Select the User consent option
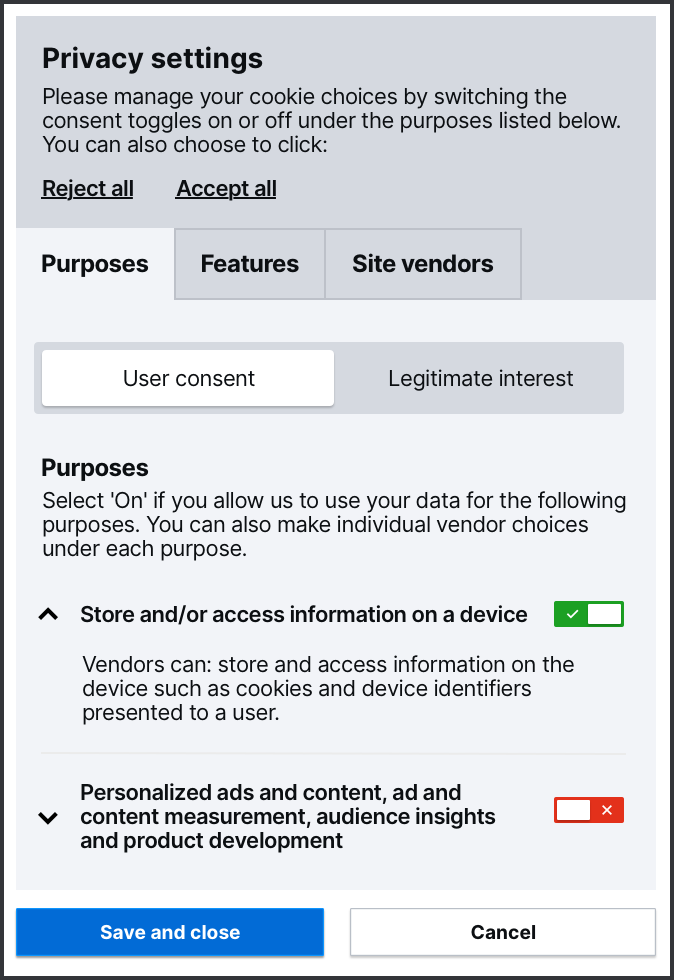 (x=188, y=379)
